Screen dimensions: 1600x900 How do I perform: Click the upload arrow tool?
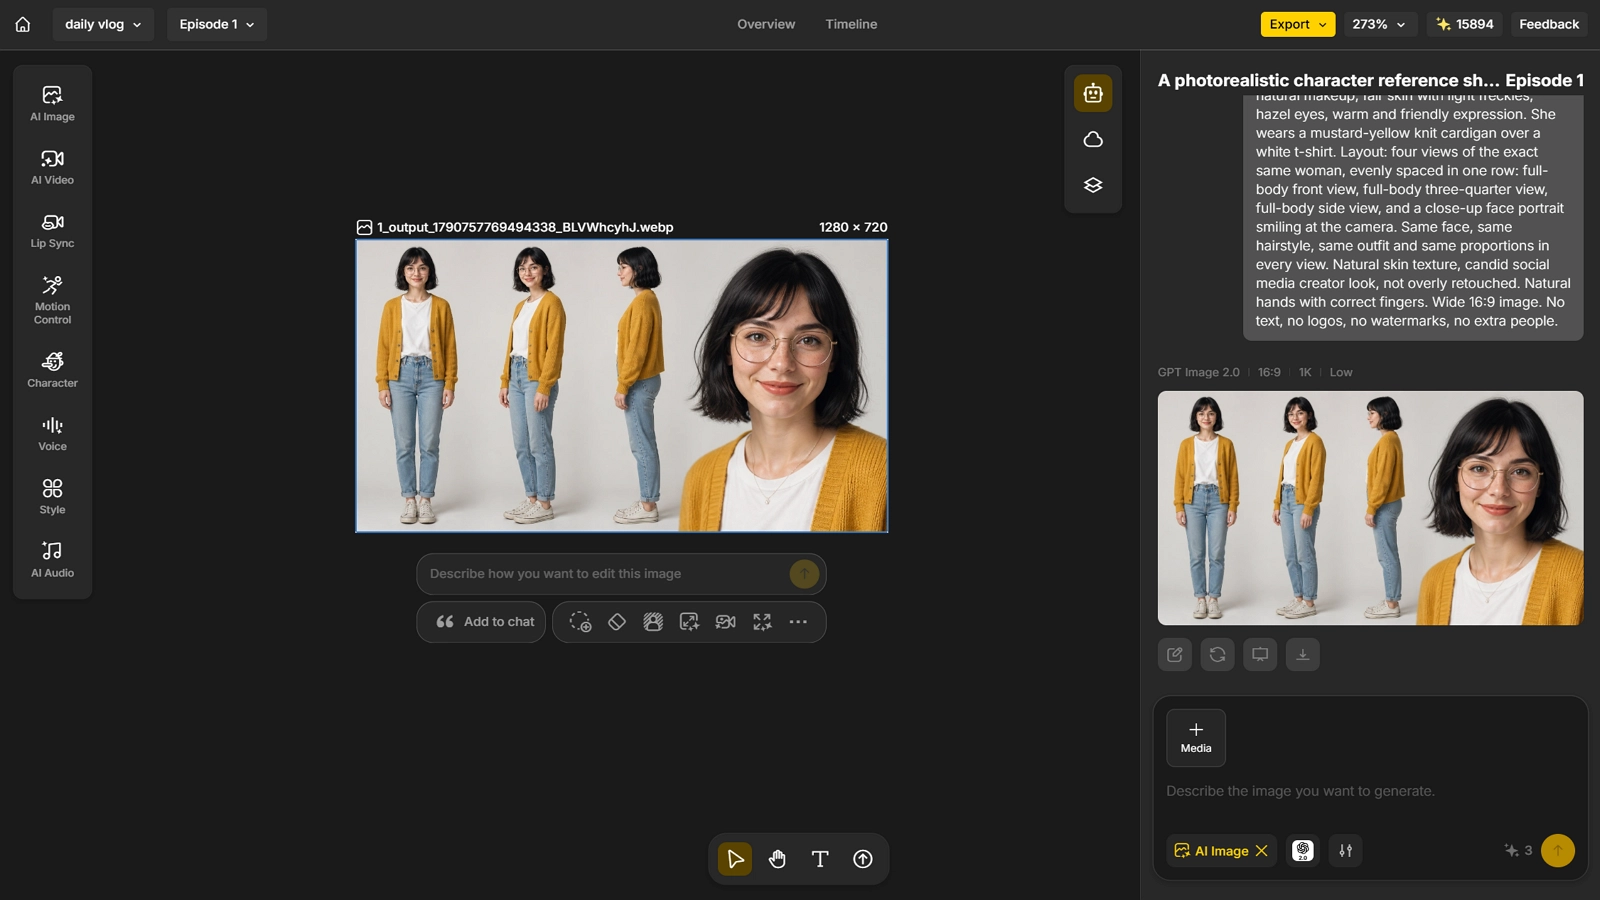[863, 859]
